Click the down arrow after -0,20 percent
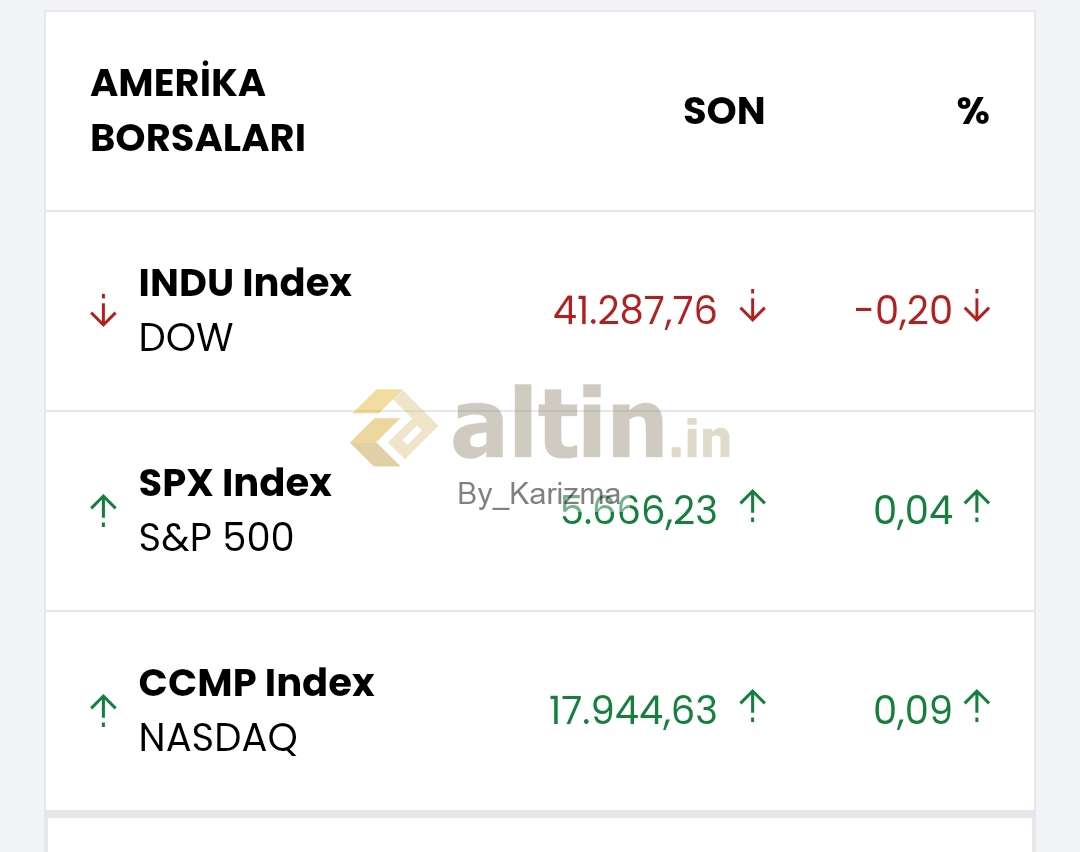This screenshot has height=852, width=1080. 977,306
